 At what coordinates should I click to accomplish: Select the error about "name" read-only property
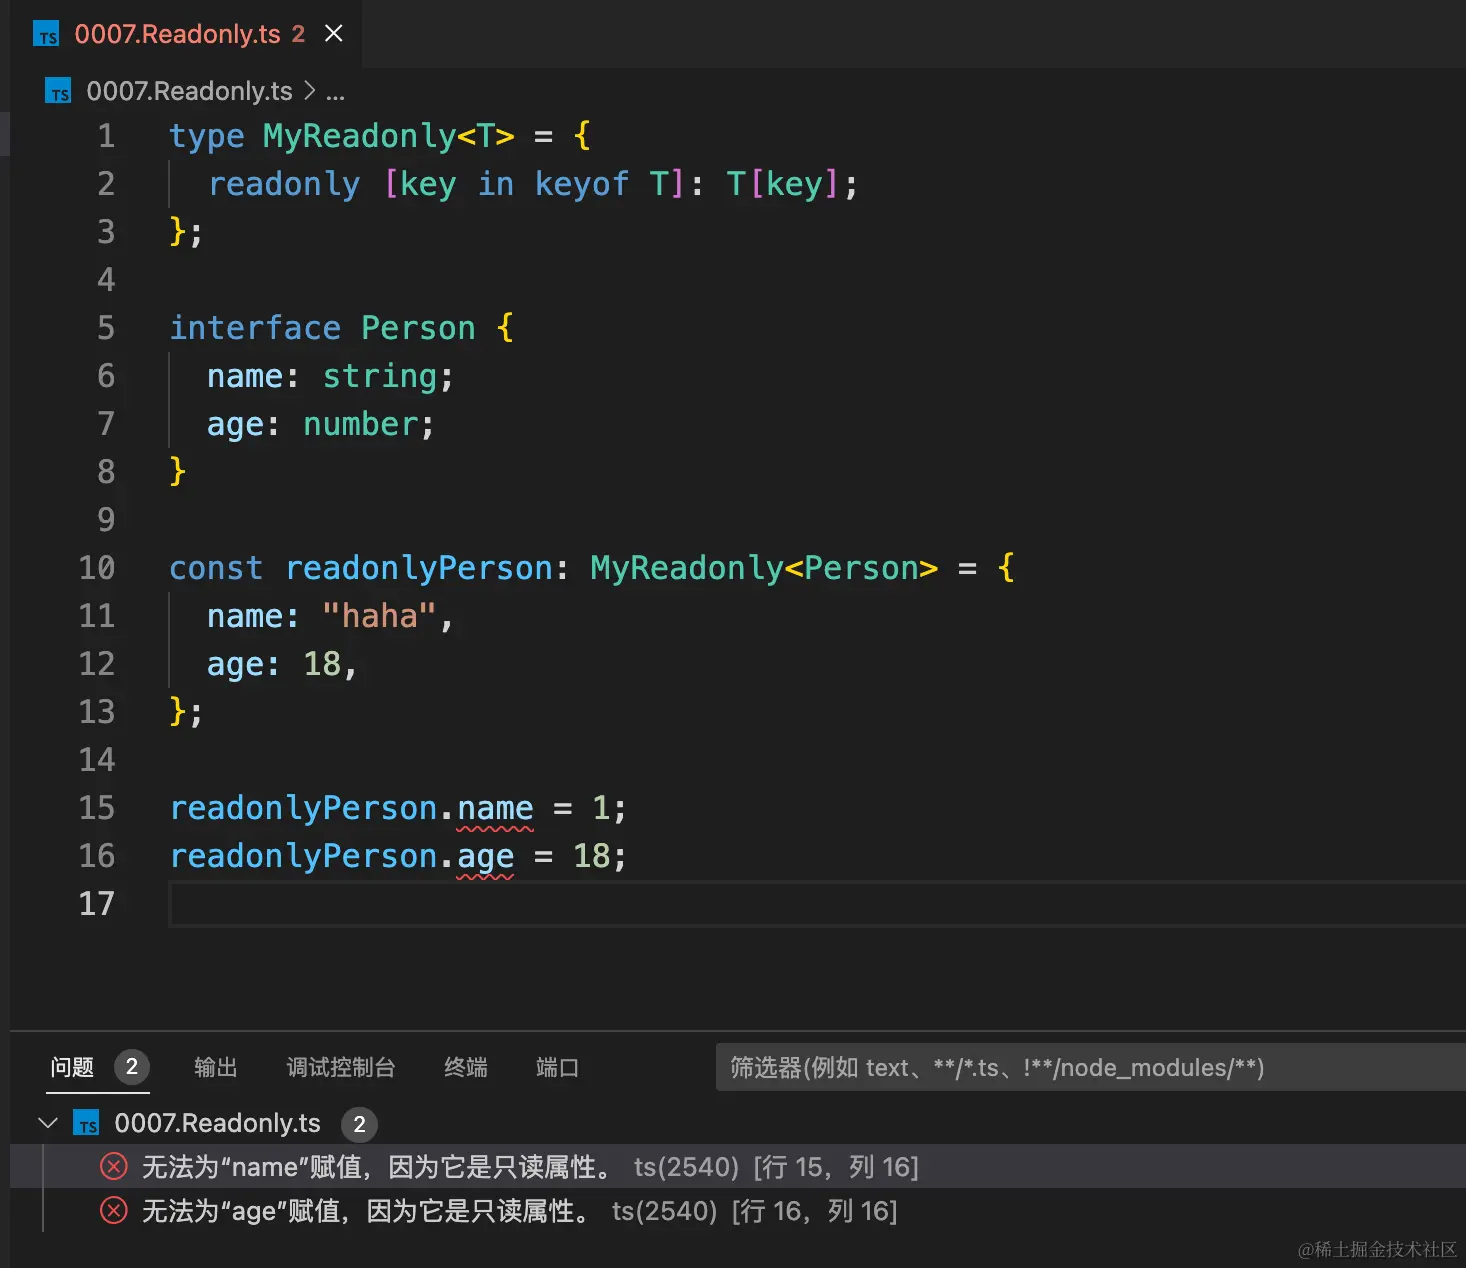tap(737, 1167)
